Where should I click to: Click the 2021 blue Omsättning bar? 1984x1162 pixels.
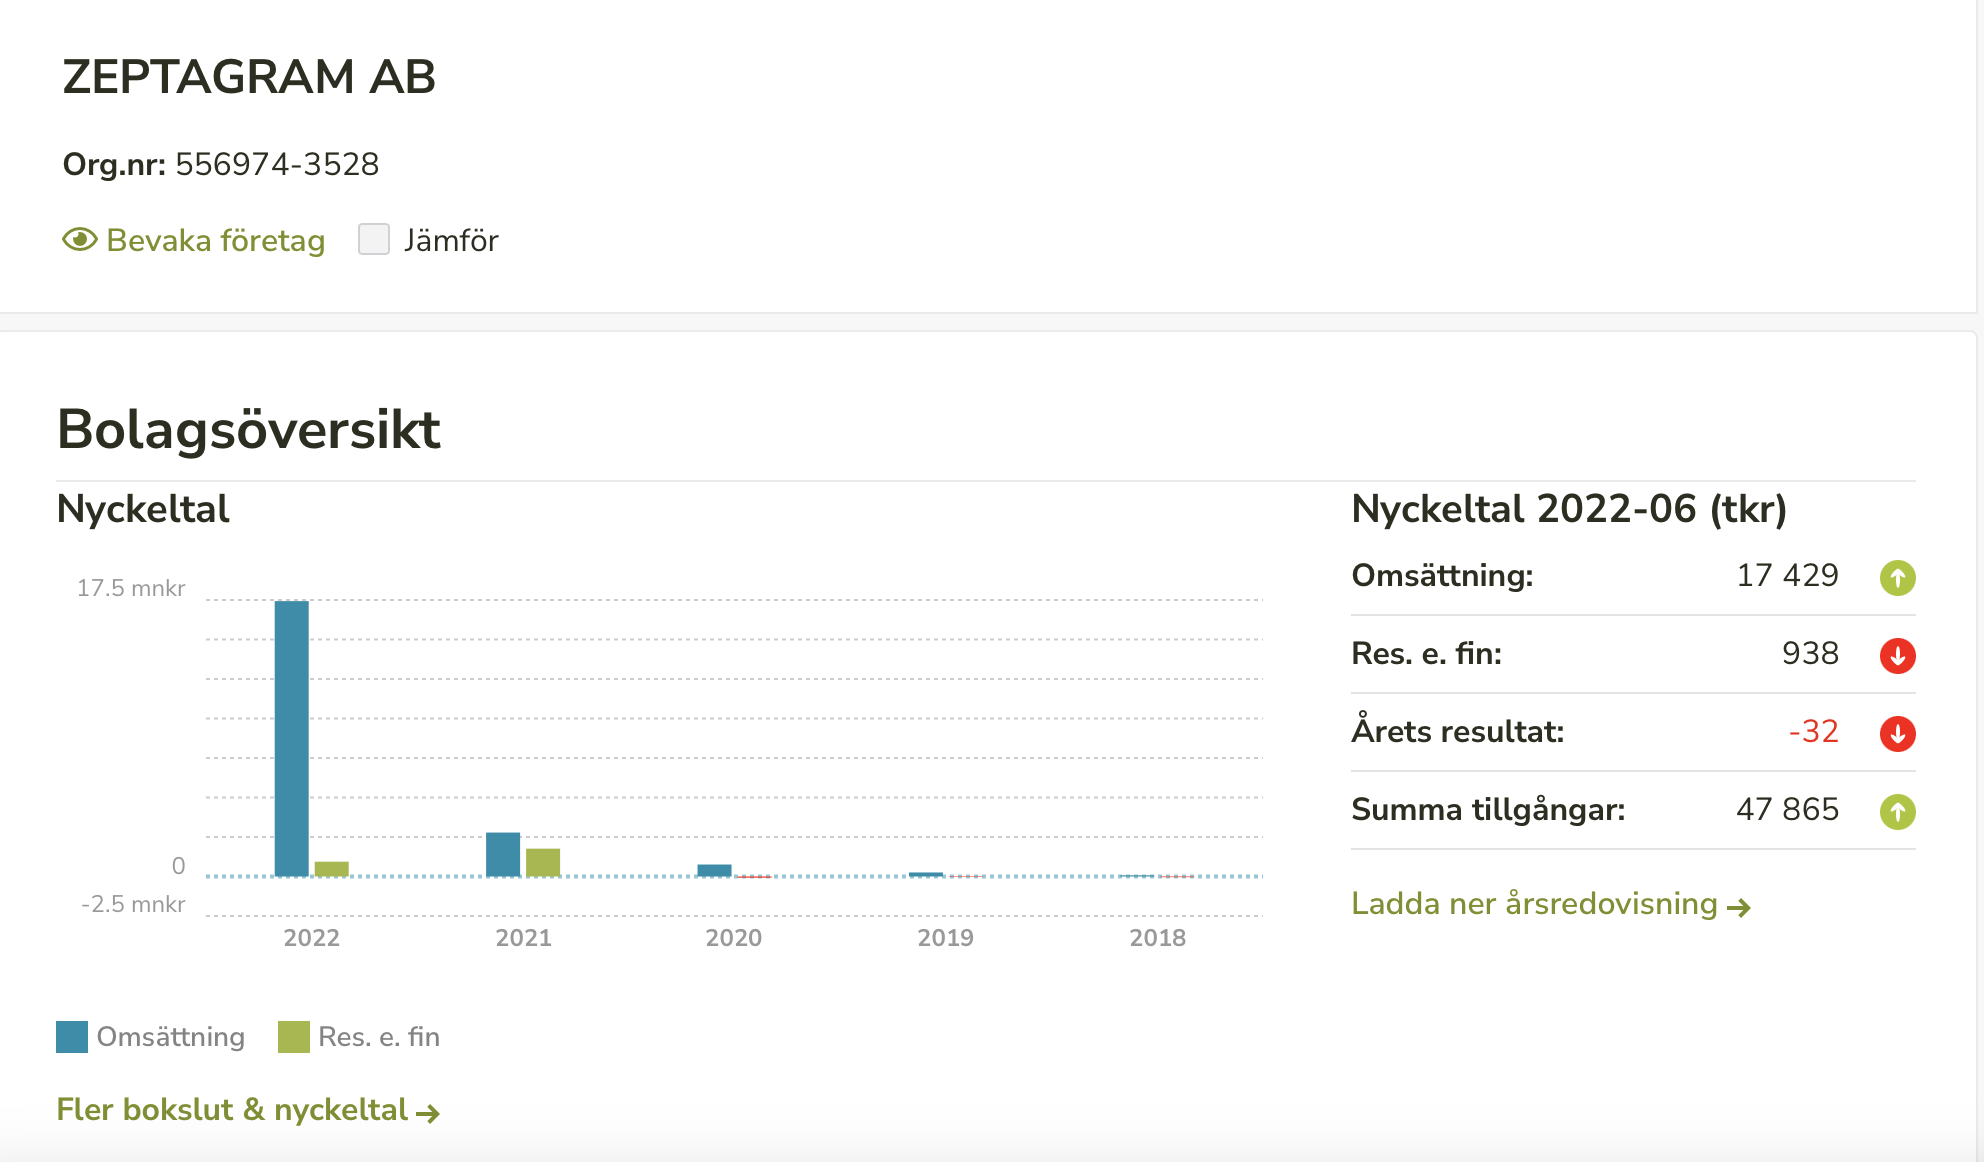pos(503,854)
